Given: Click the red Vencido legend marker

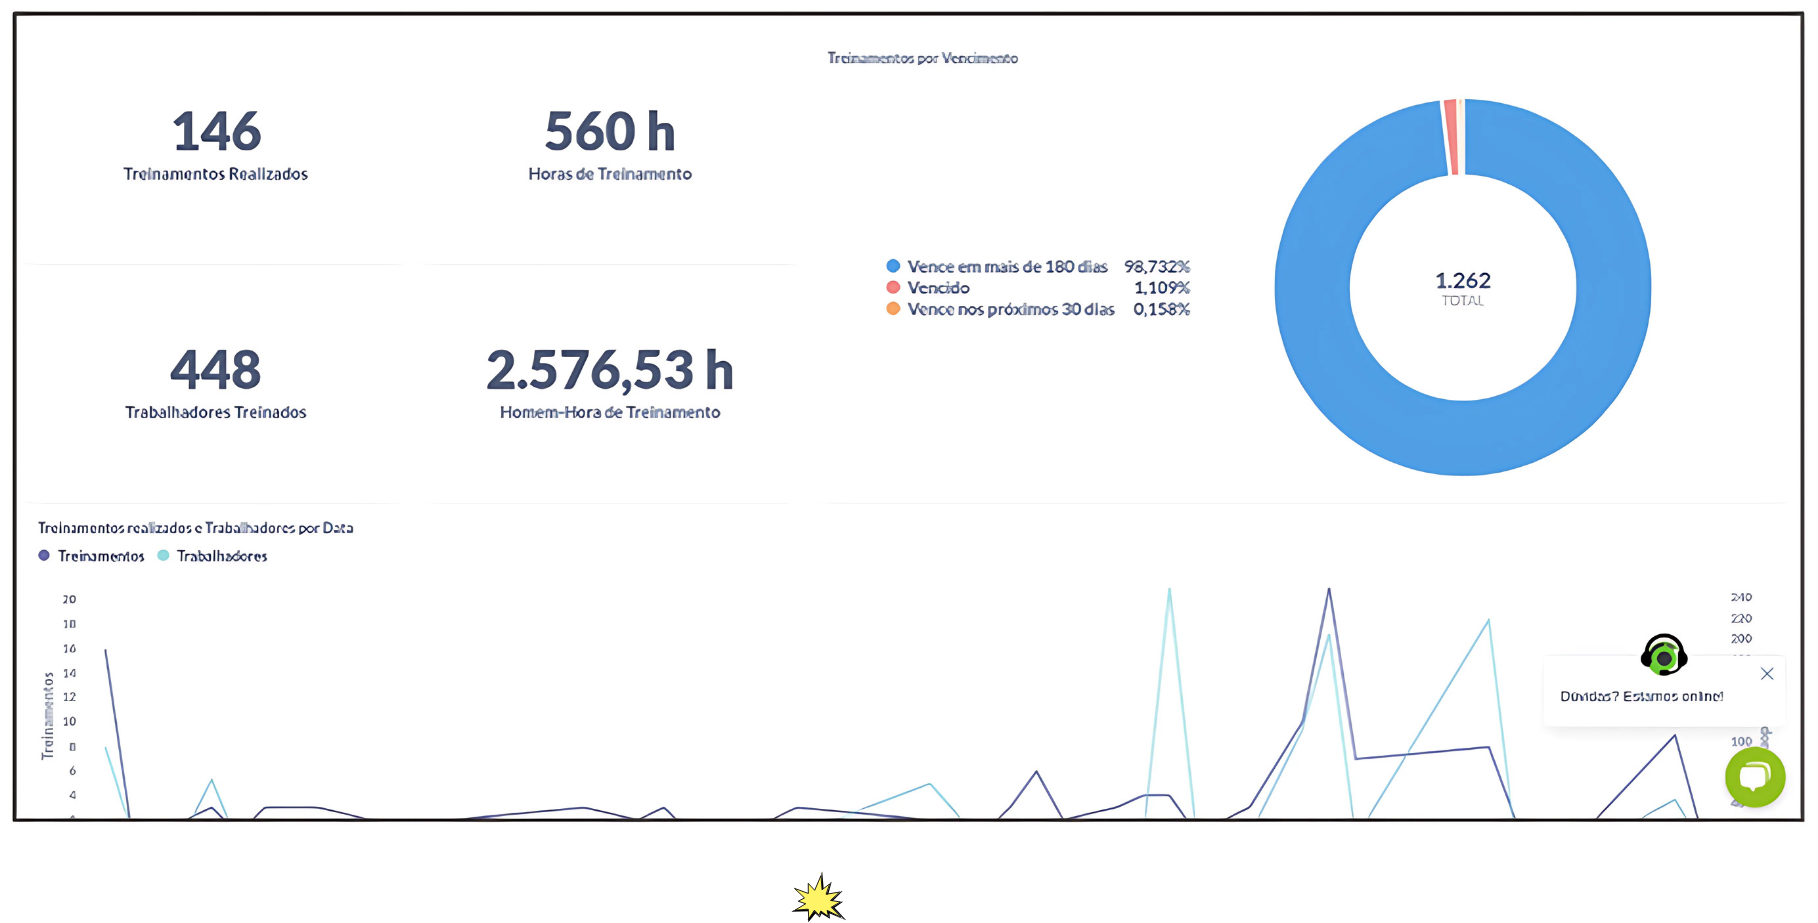Looking at the screenshot, I should tap(893, 288).
